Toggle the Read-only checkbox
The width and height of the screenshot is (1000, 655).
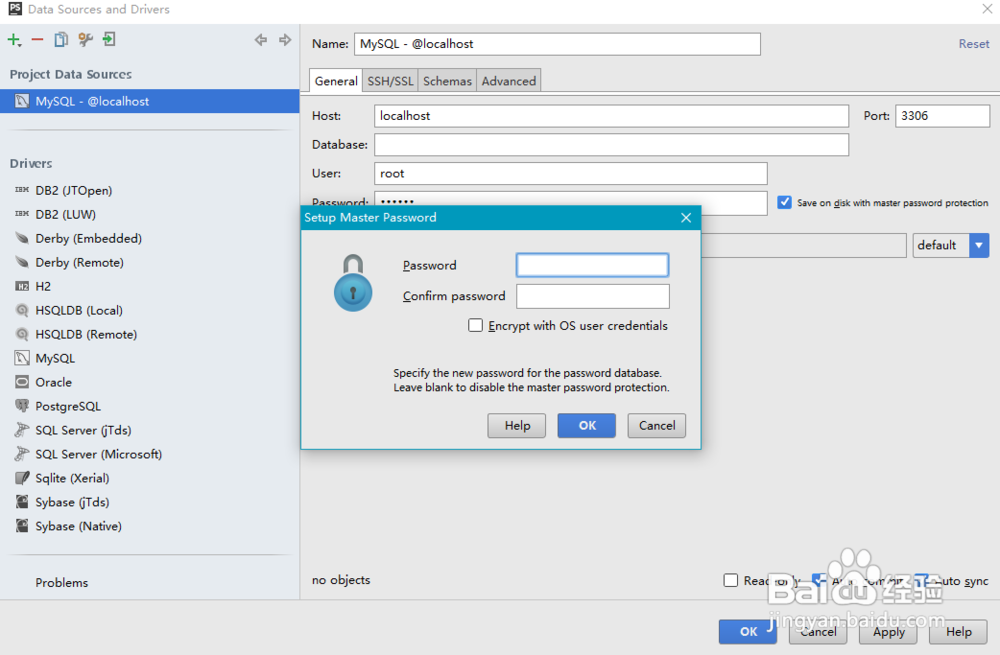tap(731, 580)
